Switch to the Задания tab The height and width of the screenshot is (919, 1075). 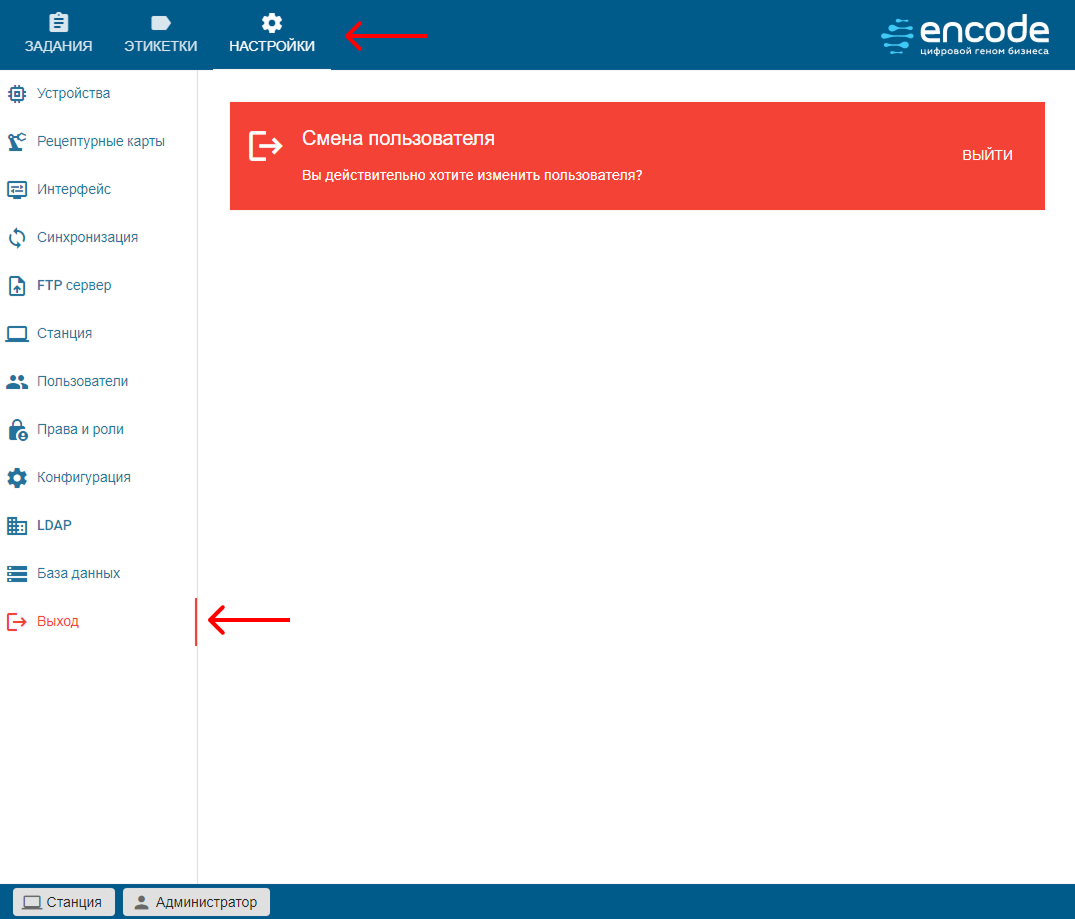(58, 35)
